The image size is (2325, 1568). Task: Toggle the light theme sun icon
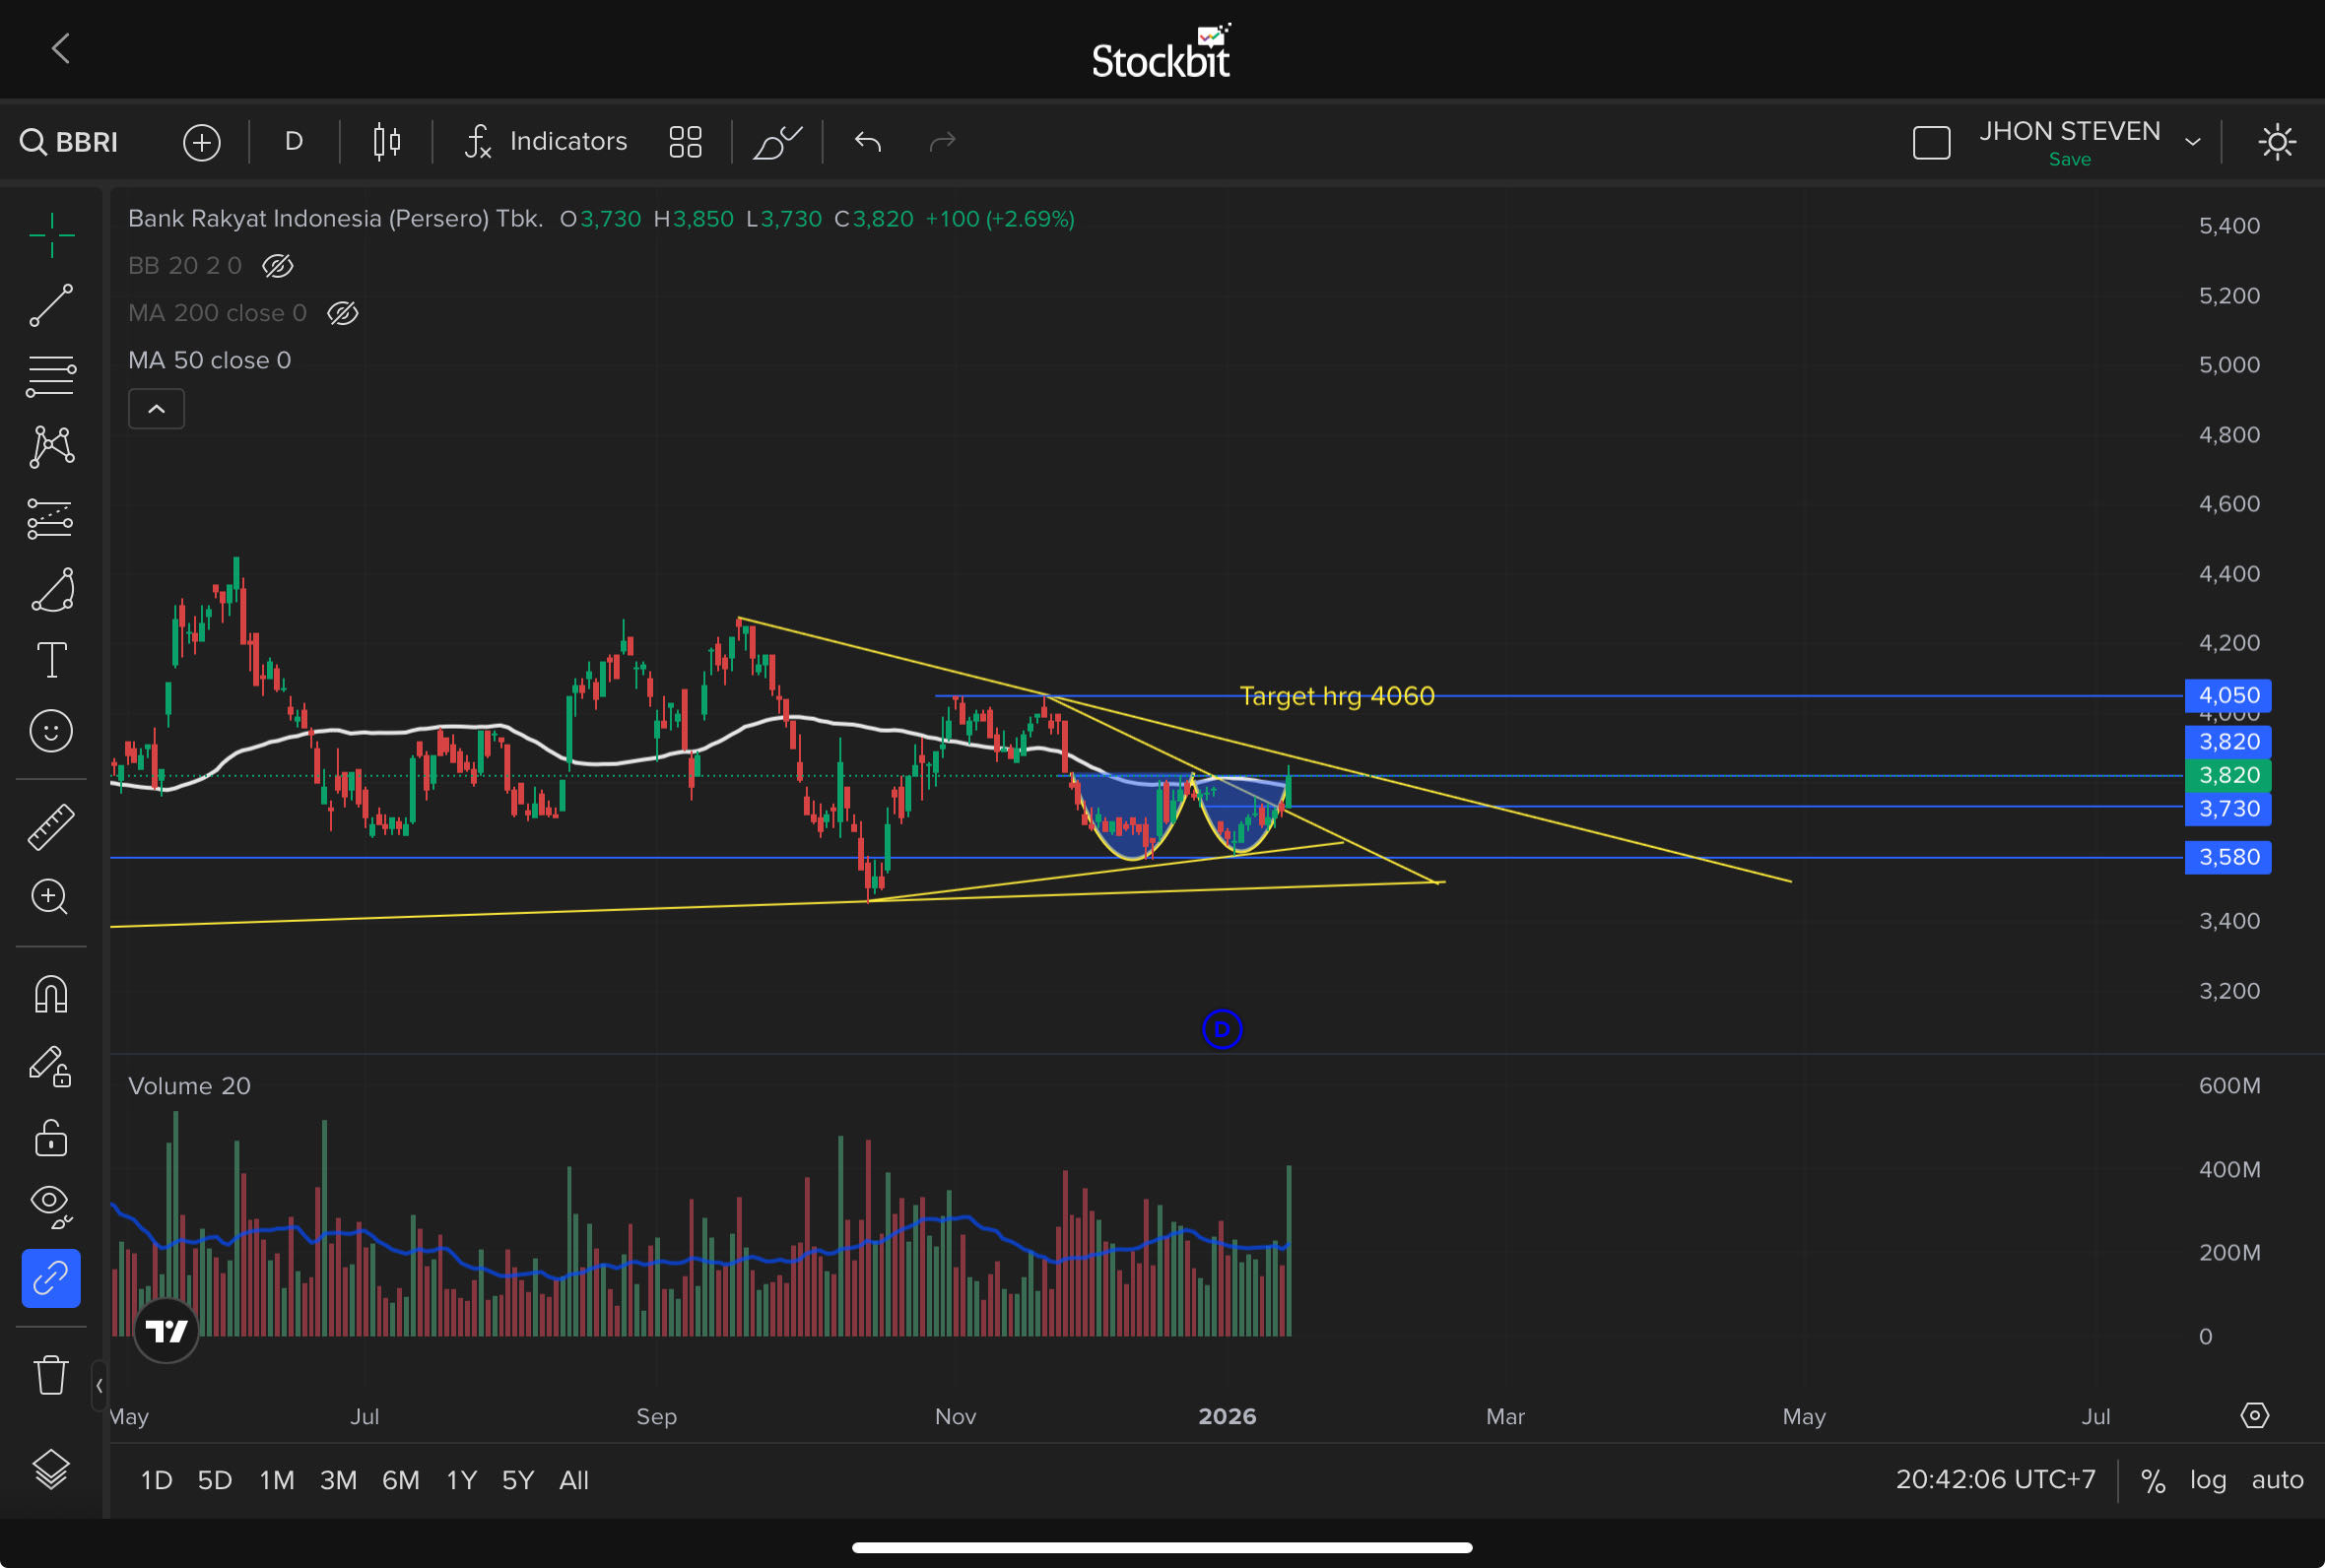click(x=2277, y=142)
